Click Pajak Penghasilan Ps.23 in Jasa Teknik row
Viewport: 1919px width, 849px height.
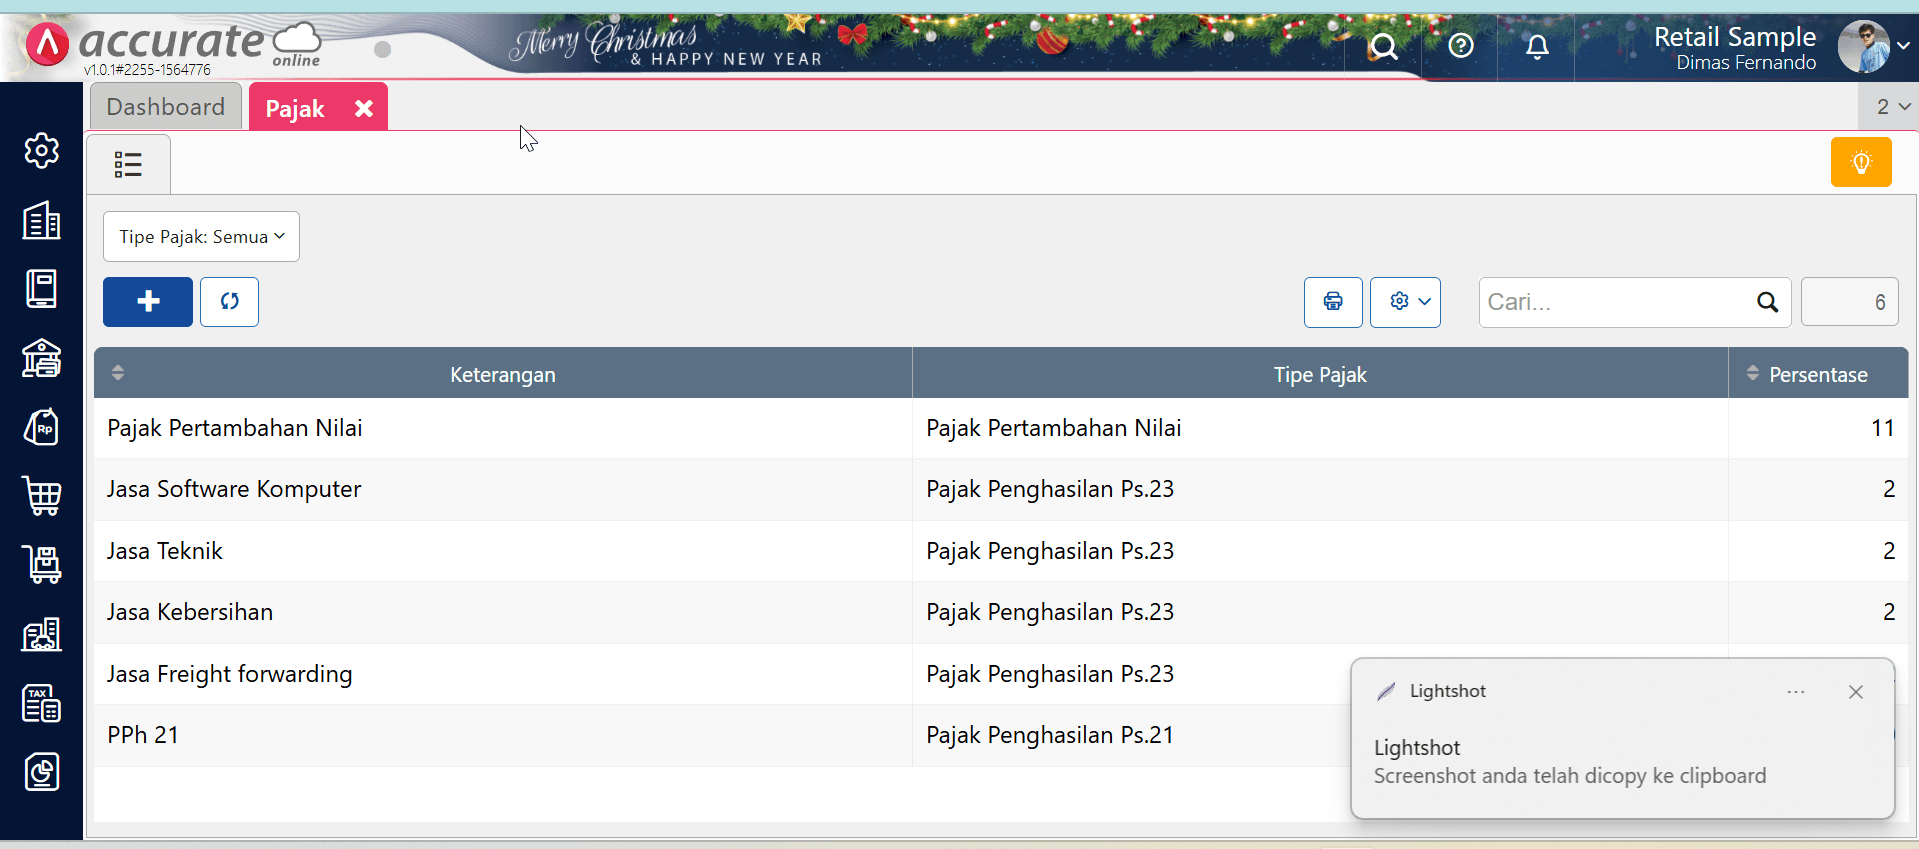click(x=1049, y=551)
